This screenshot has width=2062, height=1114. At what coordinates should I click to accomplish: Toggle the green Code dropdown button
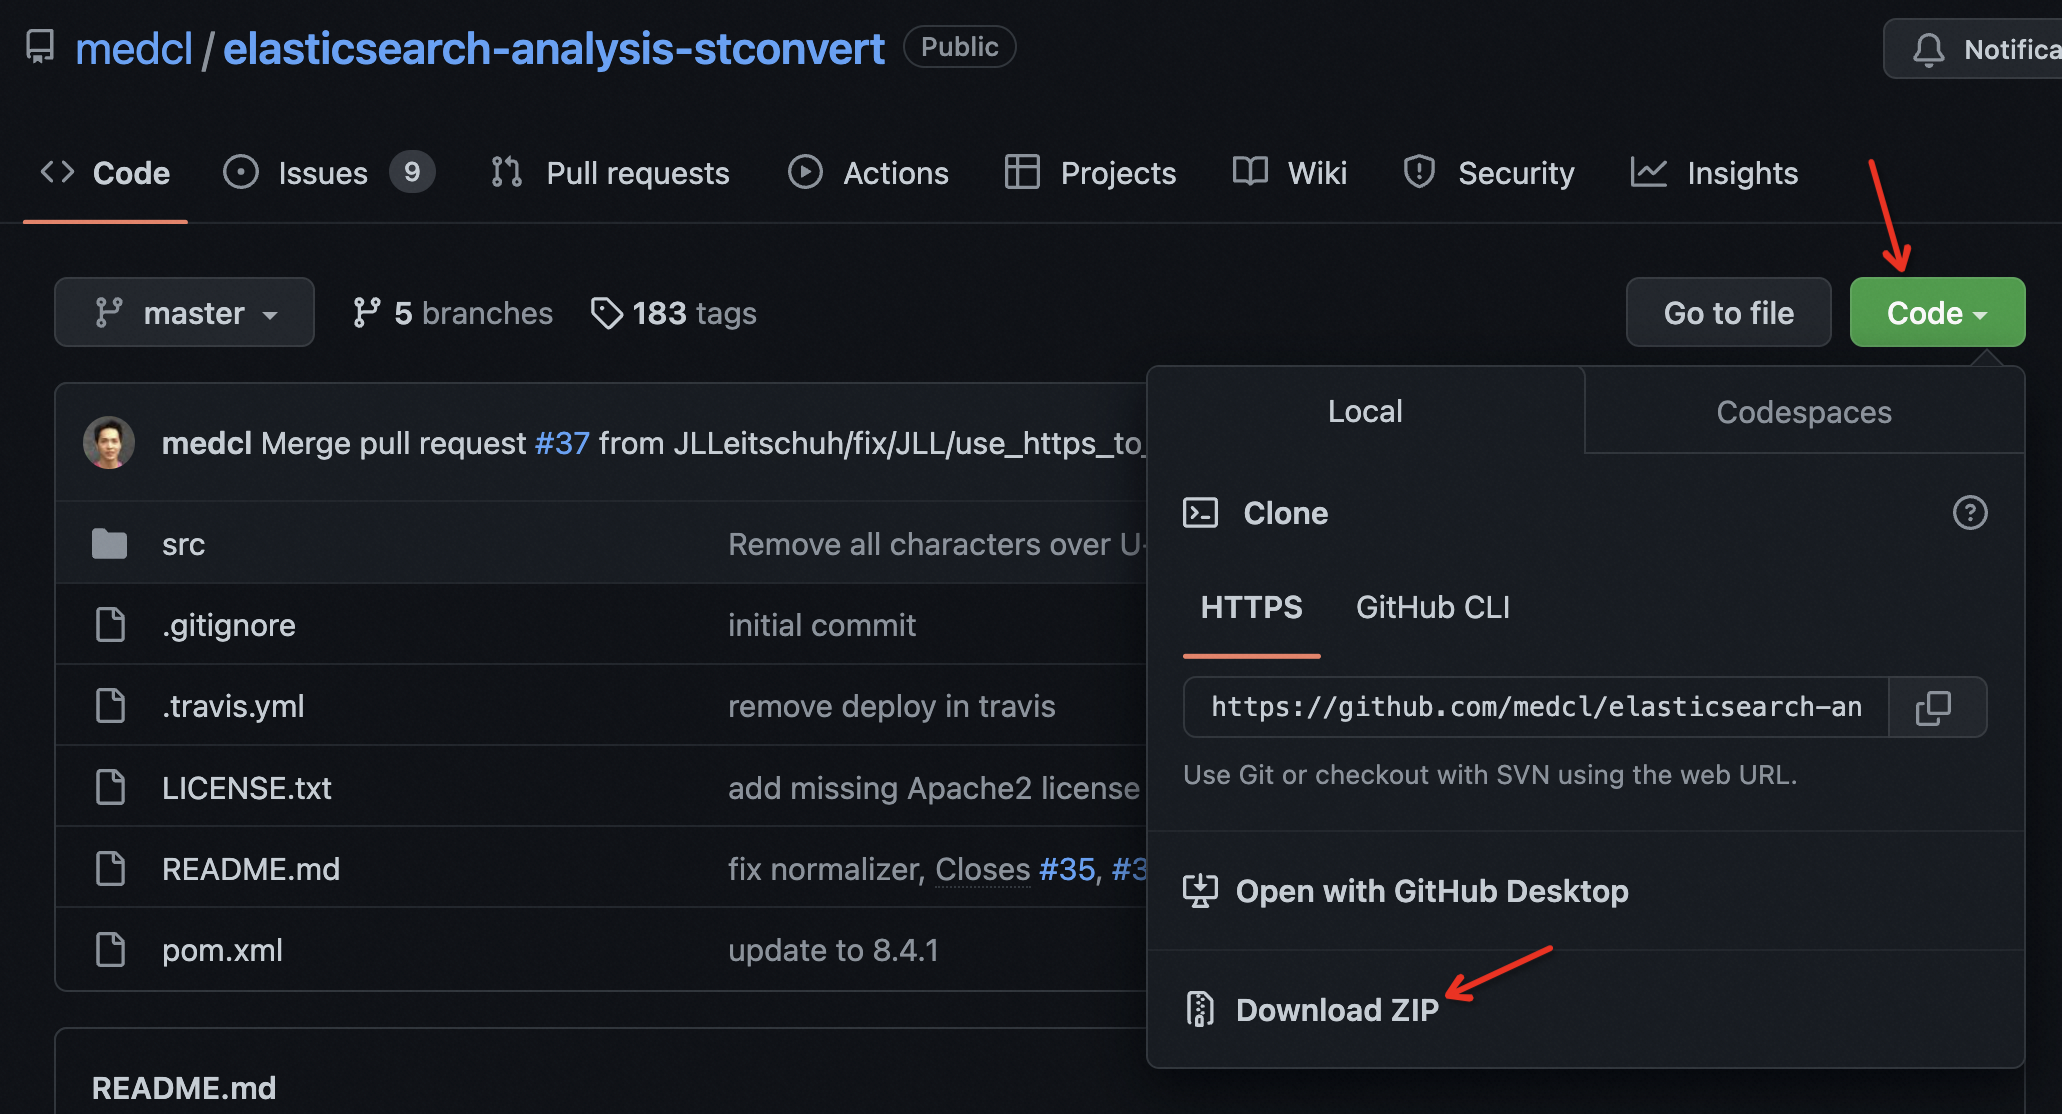tap(1937, 313)
